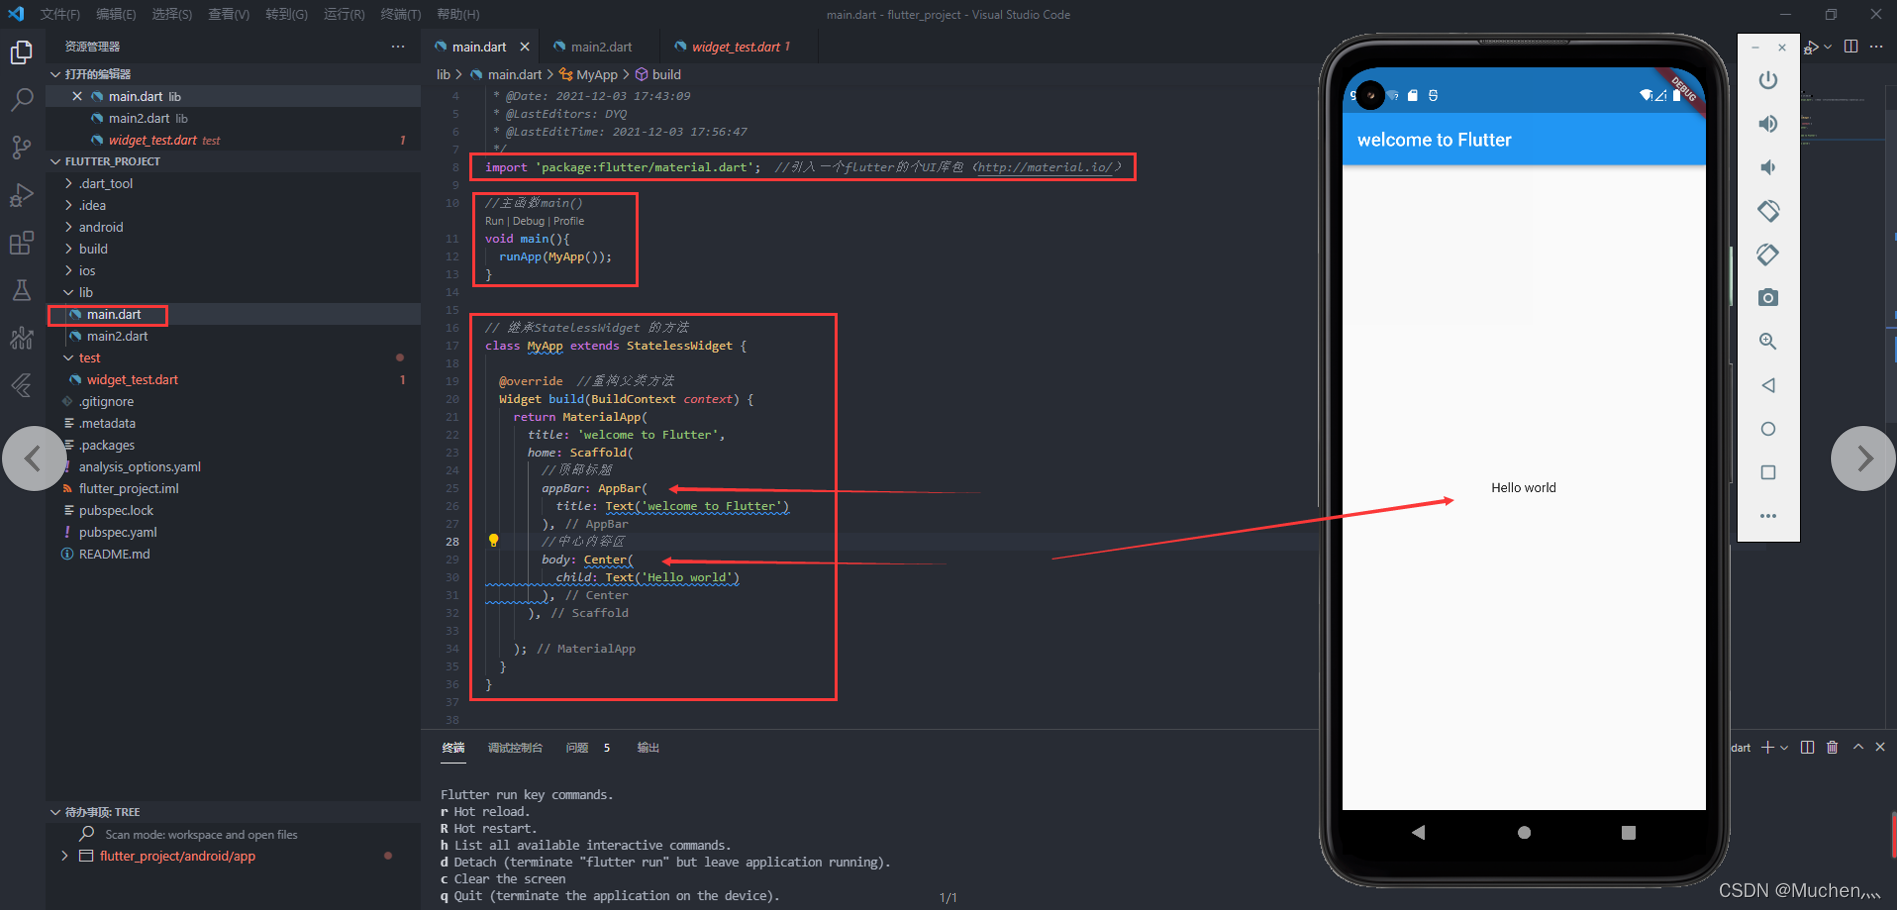Go to next image with right arrow
Screen dimensions: 1897x910
point(1863,459)
